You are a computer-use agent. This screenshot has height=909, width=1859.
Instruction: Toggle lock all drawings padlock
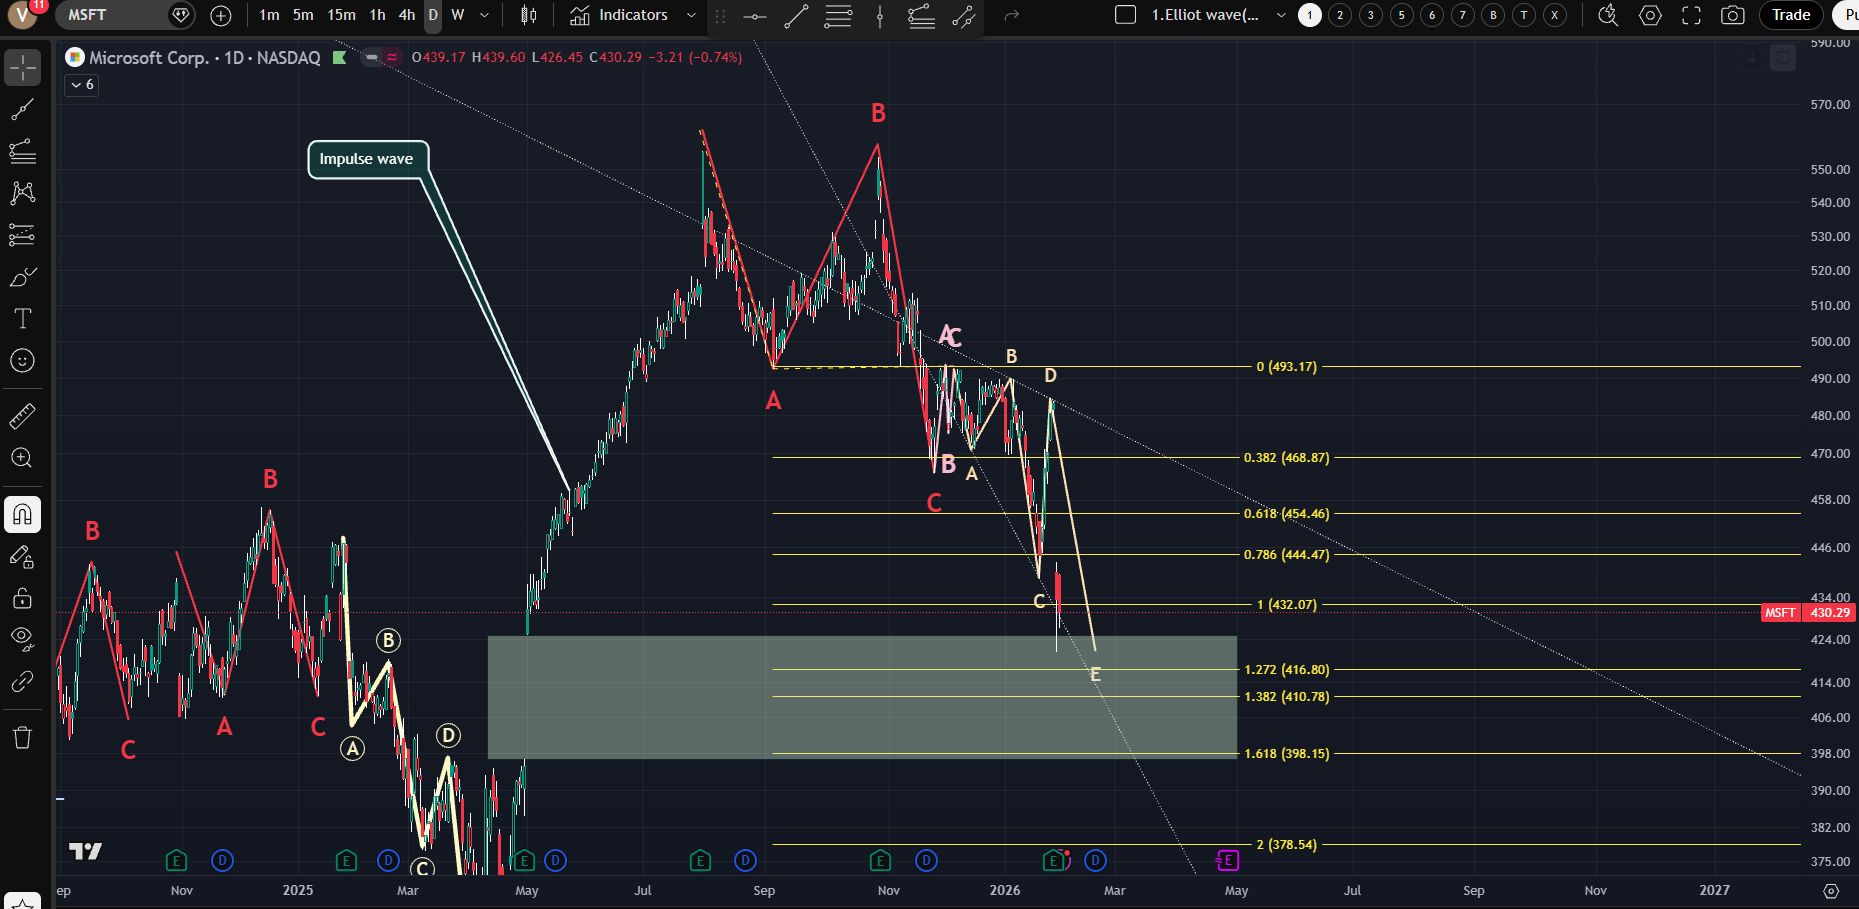[x=22, y=598]
